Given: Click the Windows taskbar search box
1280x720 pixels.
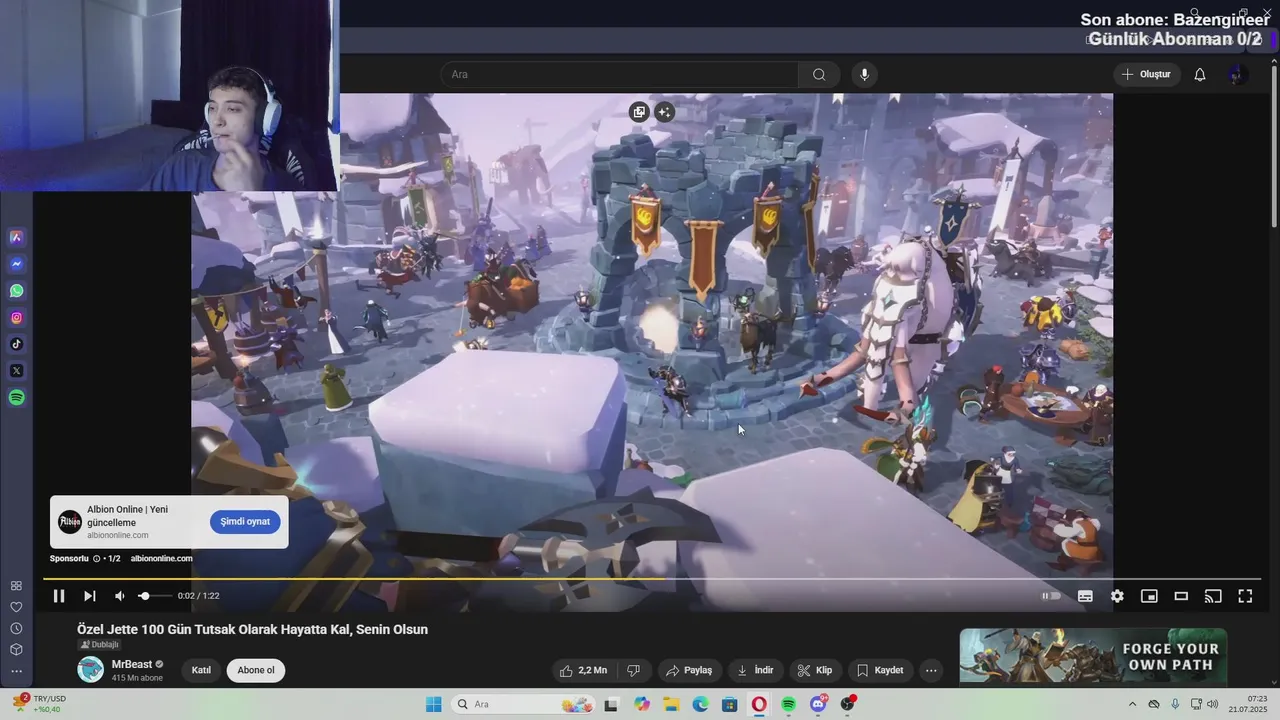Looking at the screenshot, I should point(524,704).
